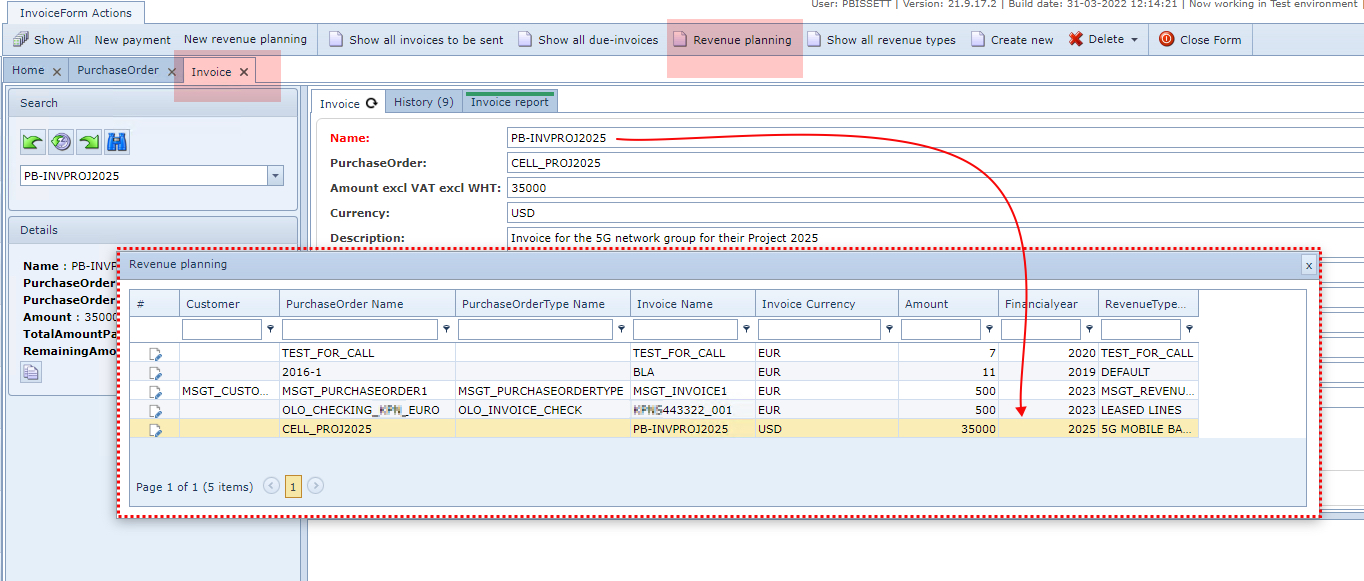1364x581 pixels.
Task: Click the first green arrow search icon
Action: [33, 142]
